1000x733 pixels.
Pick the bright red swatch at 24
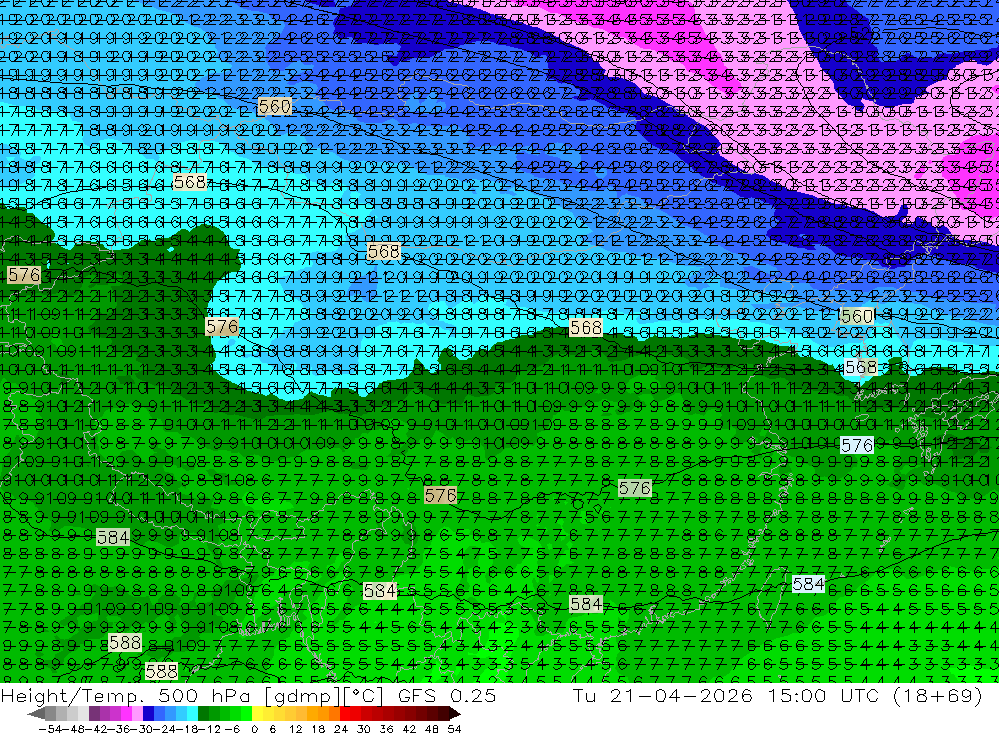[x=345, y=714]
